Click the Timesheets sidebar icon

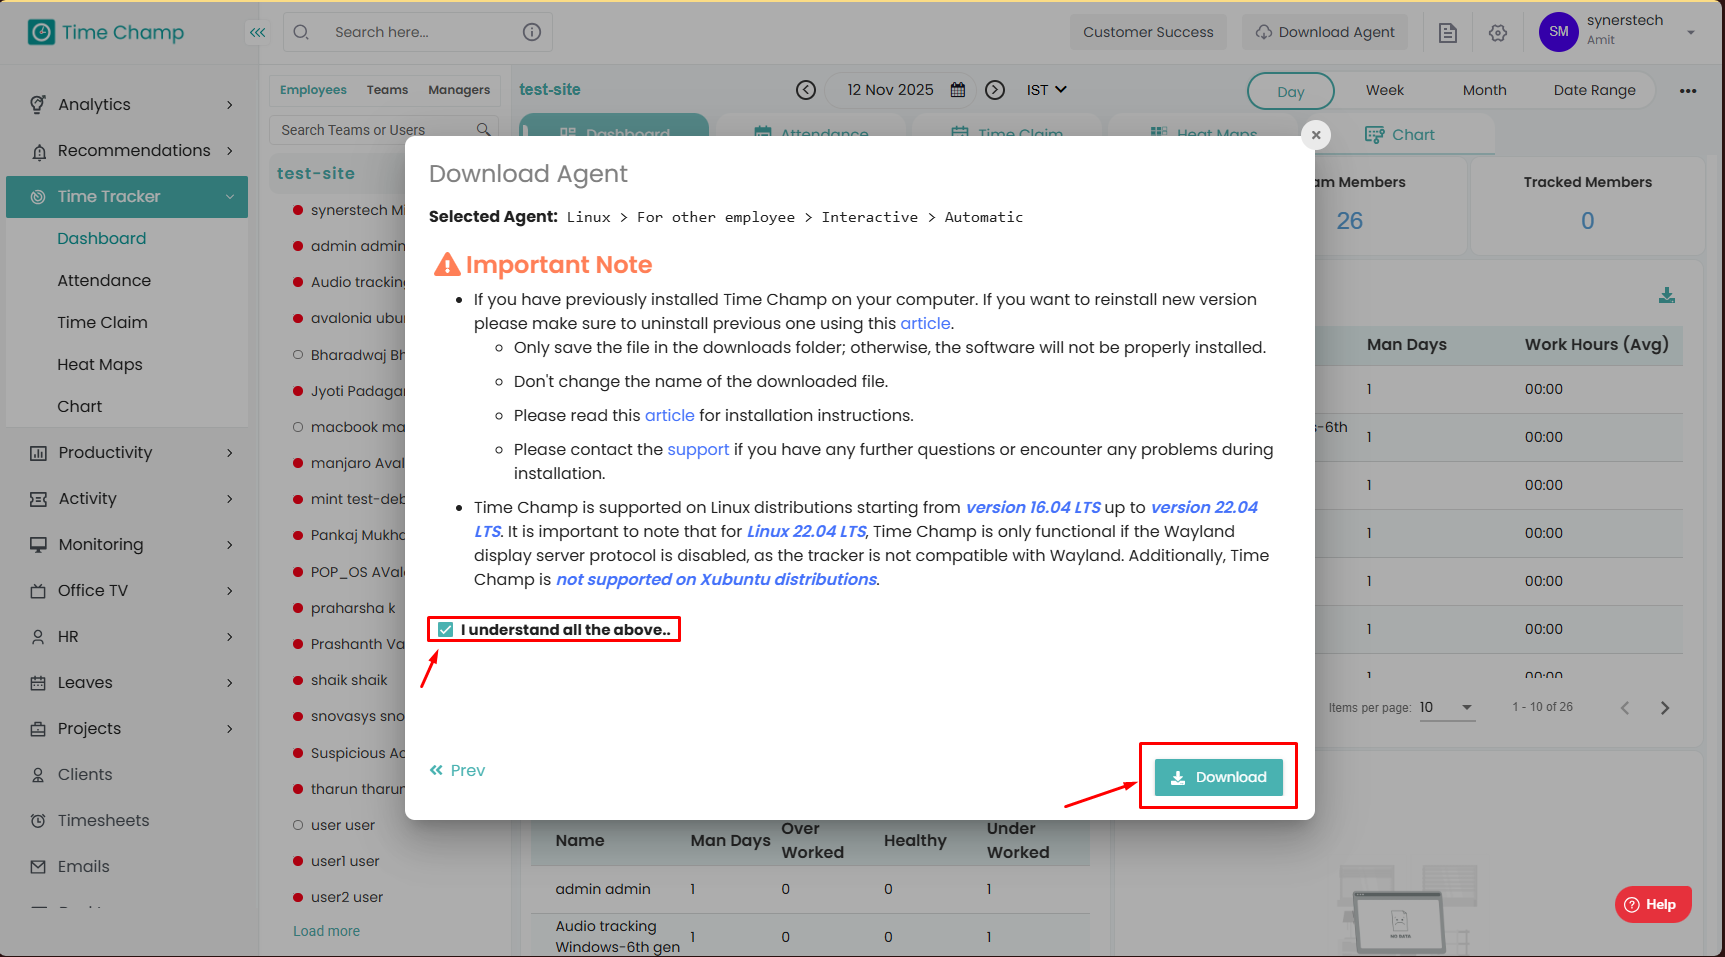click(38, 821)
